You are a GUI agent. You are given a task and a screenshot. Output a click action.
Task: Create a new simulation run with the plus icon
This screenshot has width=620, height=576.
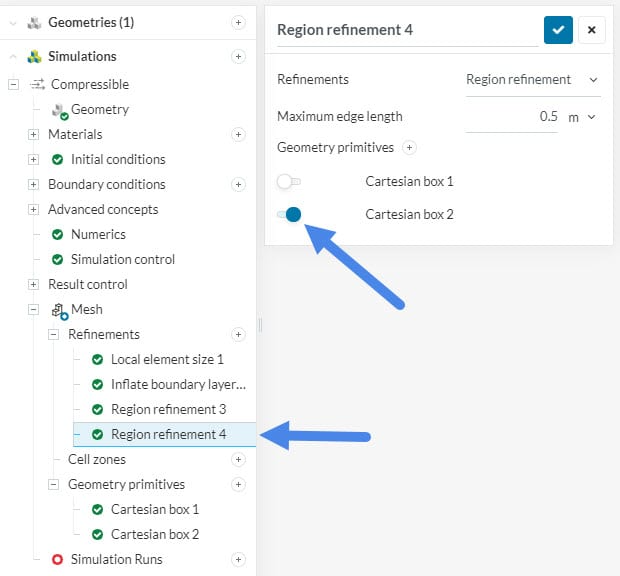[x=238, y=559]
